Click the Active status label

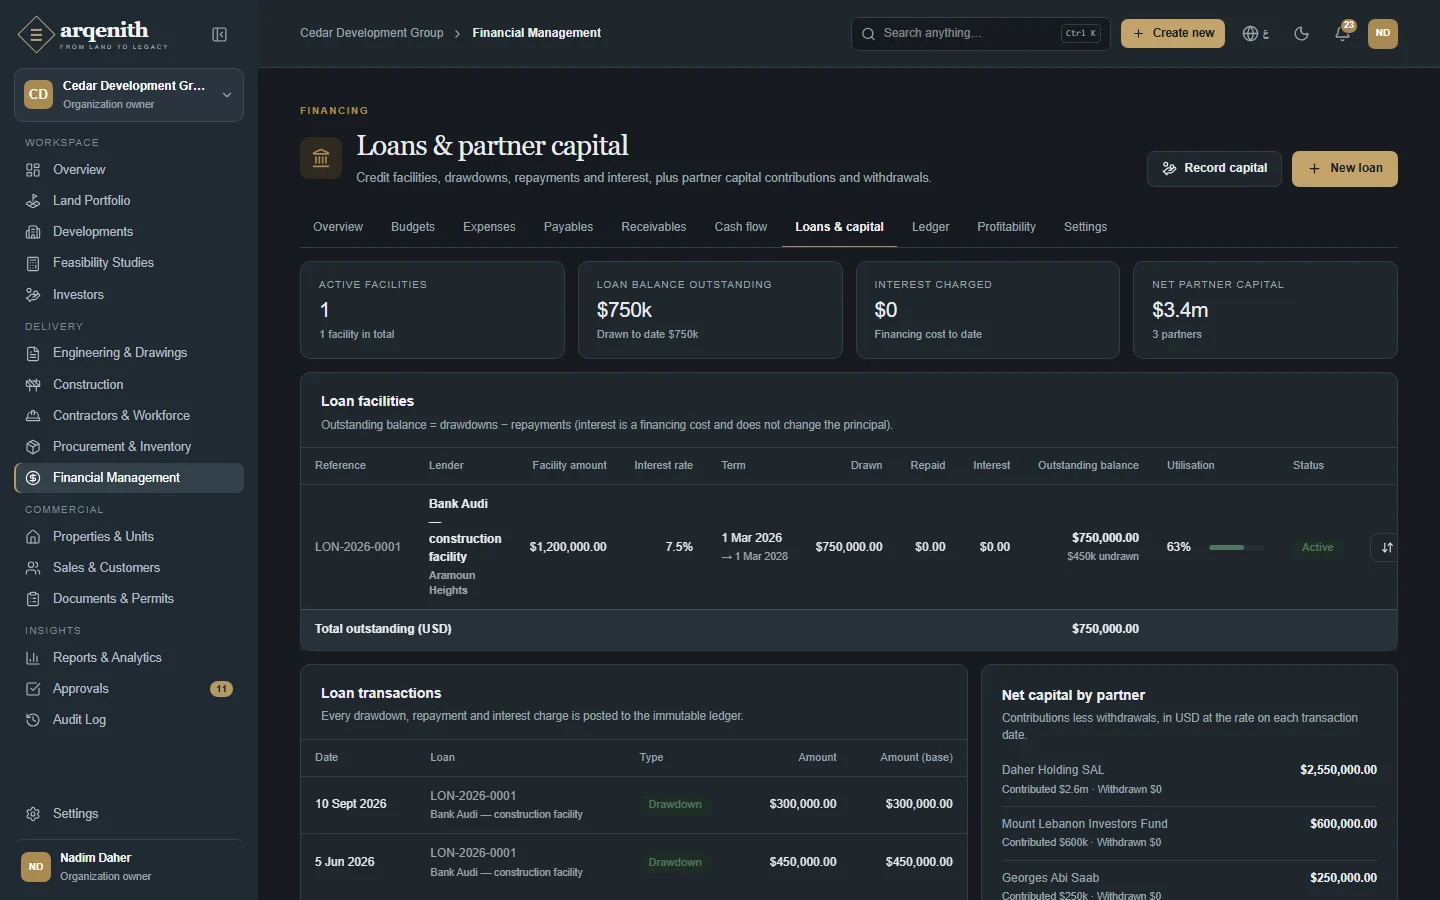(1317, 547)
